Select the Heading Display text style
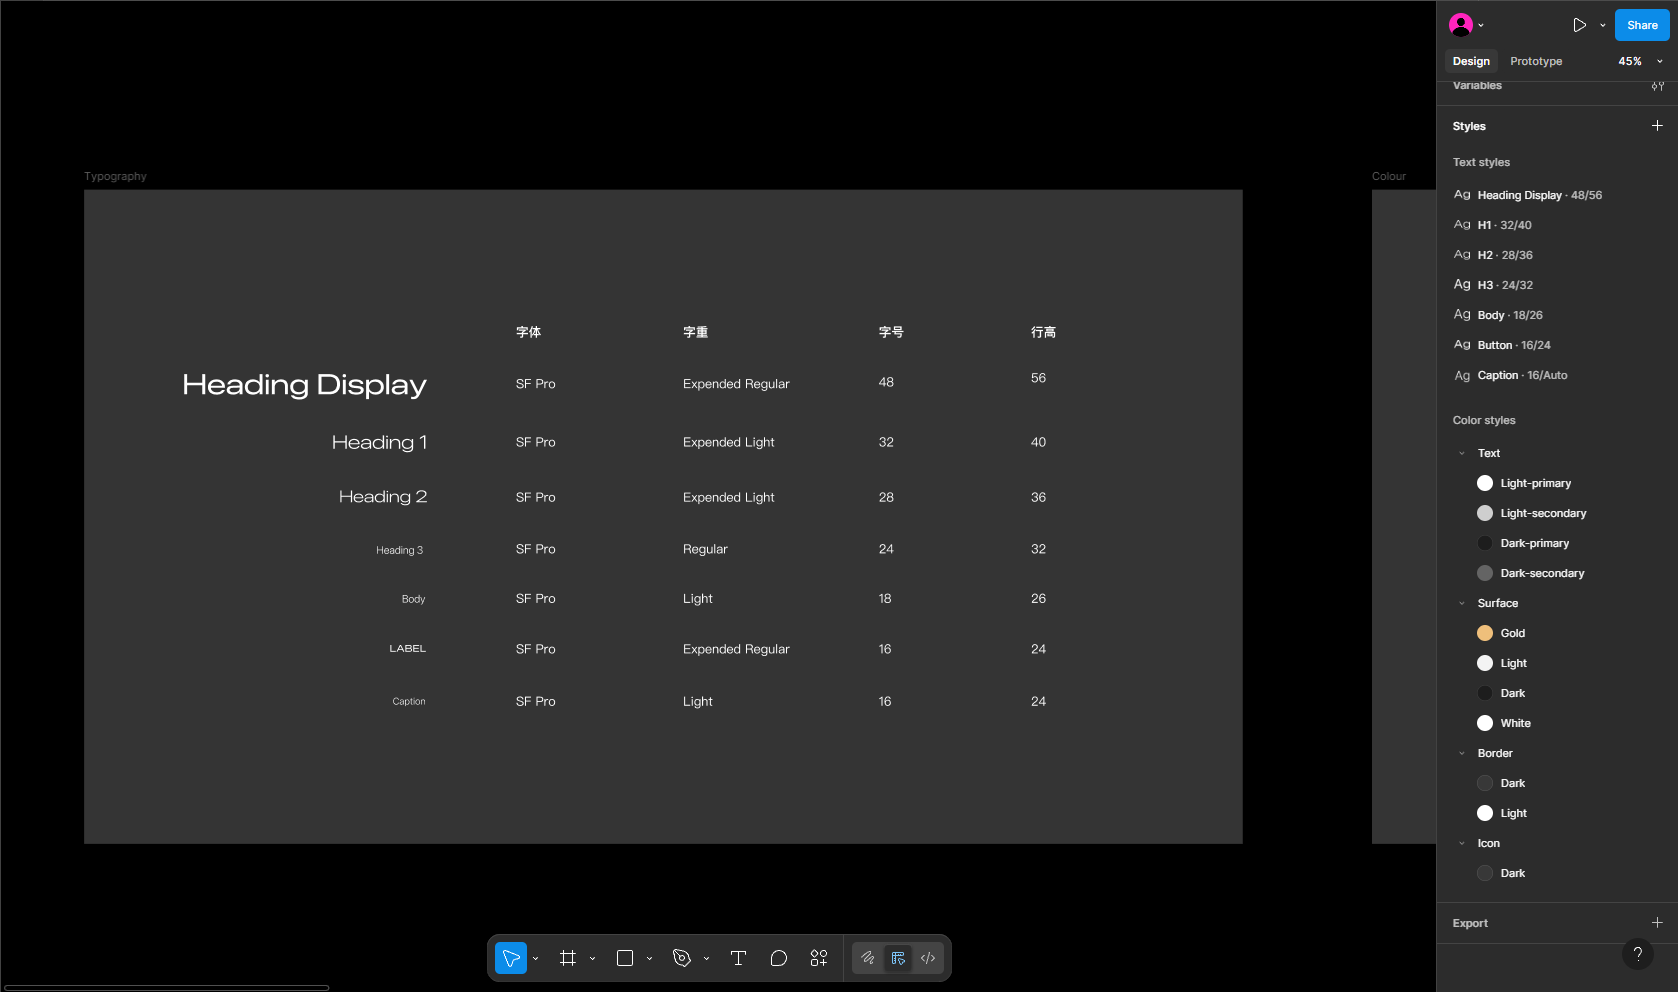 (1539, 195)
